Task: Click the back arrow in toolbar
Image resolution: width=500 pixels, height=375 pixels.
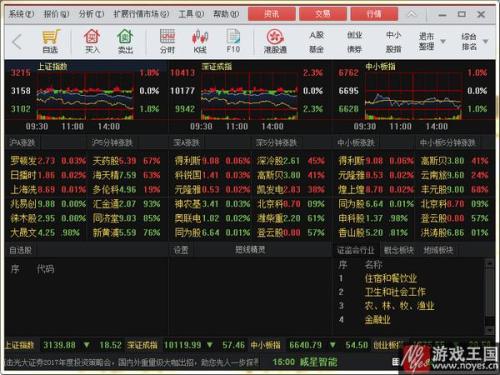Action: [x=17, y=42]
